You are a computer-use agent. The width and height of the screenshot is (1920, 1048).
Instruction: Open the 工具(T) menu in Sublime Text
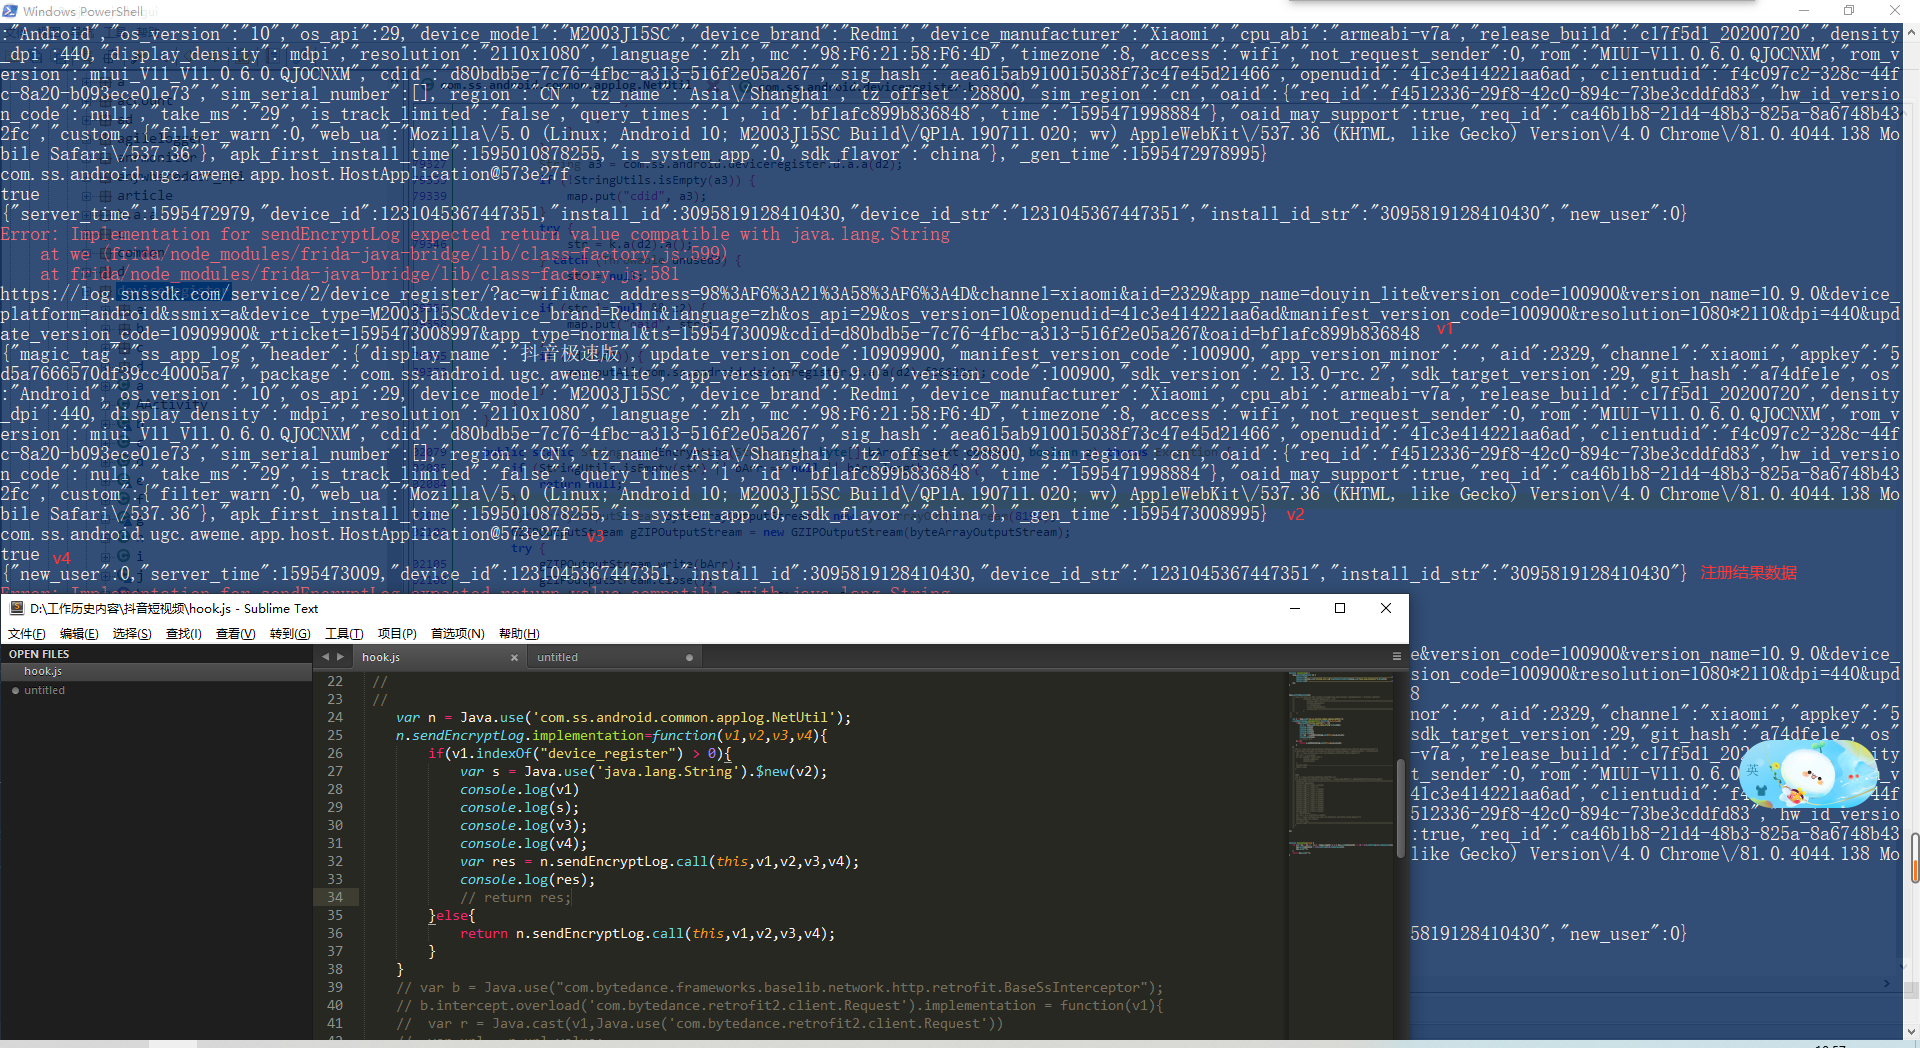click(344, 634)
